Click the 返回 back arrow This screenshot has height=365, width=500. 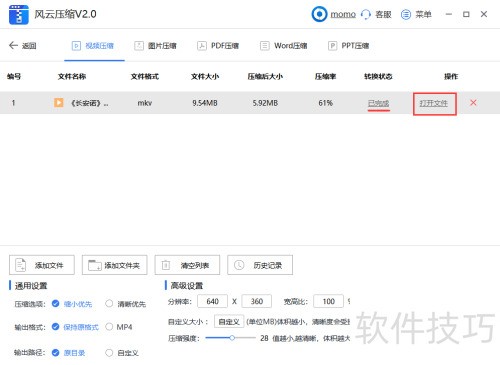click(x=13, y=45)
